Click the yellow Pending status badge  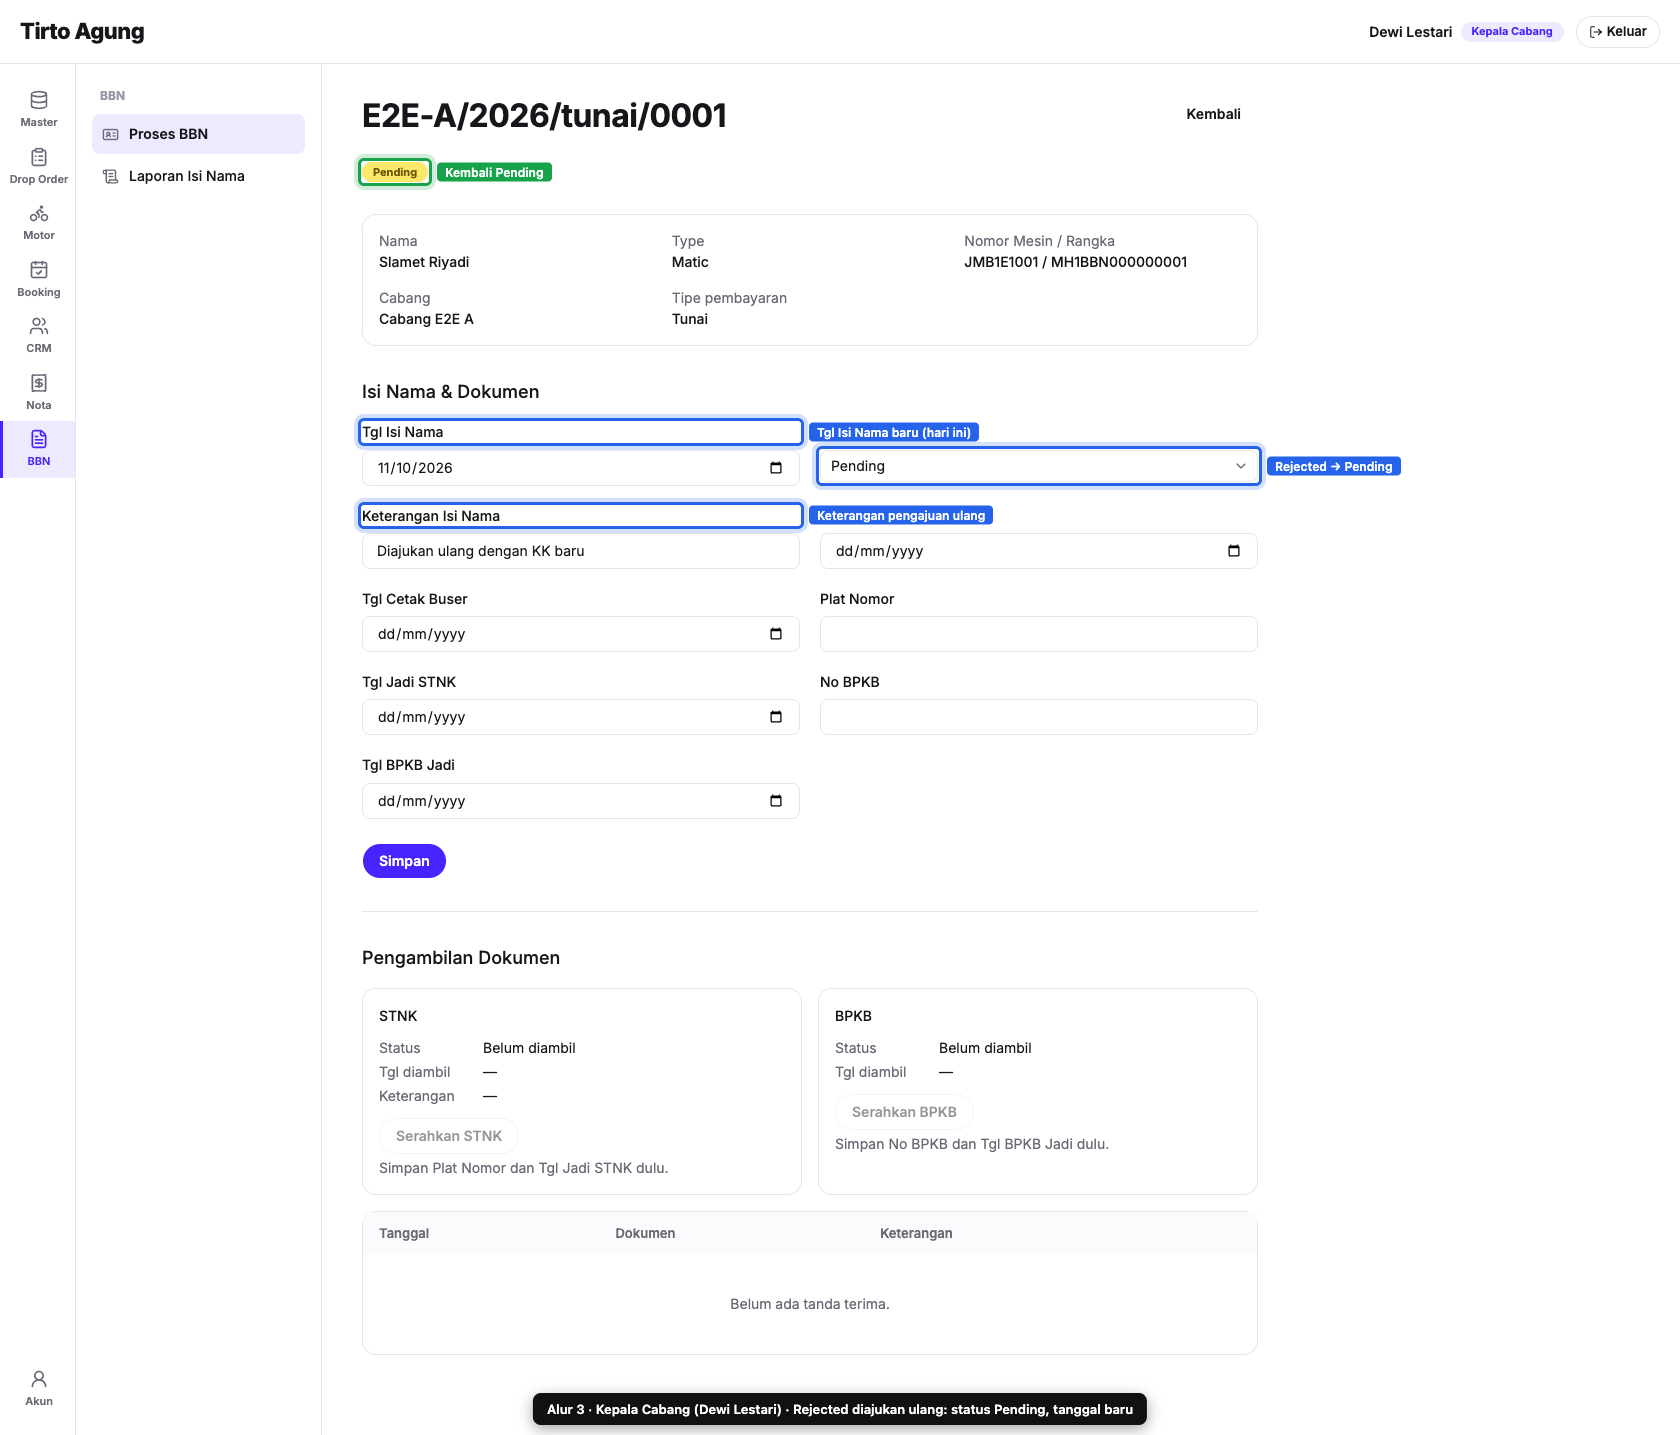click(395, 172)
